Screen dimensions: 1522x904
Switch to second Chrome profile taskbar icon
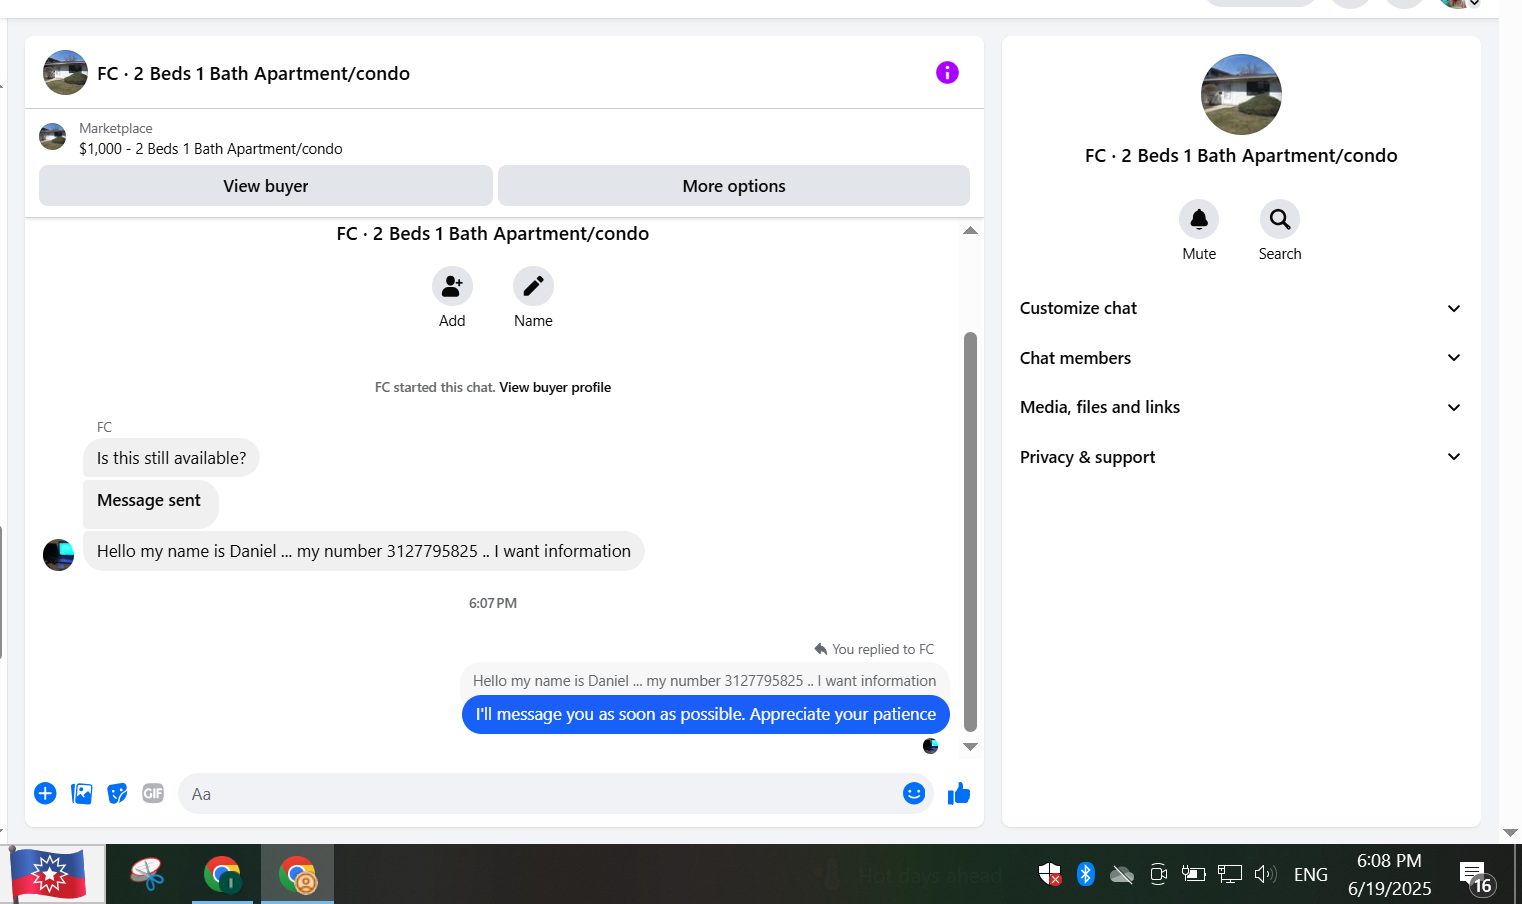click(298, 875)
